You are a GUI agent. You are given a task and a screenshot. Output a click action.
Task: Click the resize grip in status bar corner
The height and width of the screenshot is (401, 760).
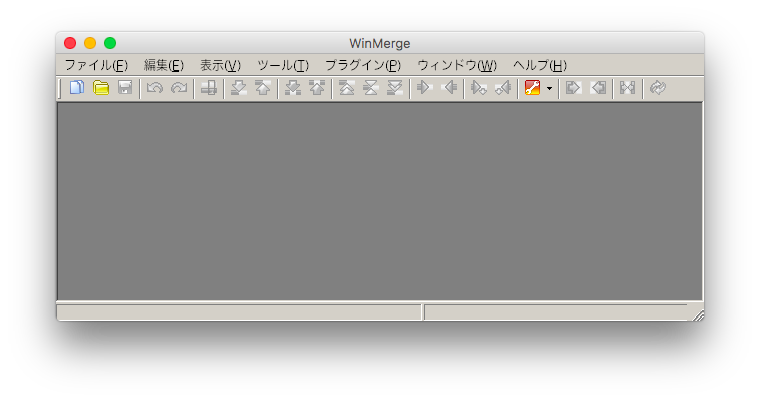pos(698,315)
